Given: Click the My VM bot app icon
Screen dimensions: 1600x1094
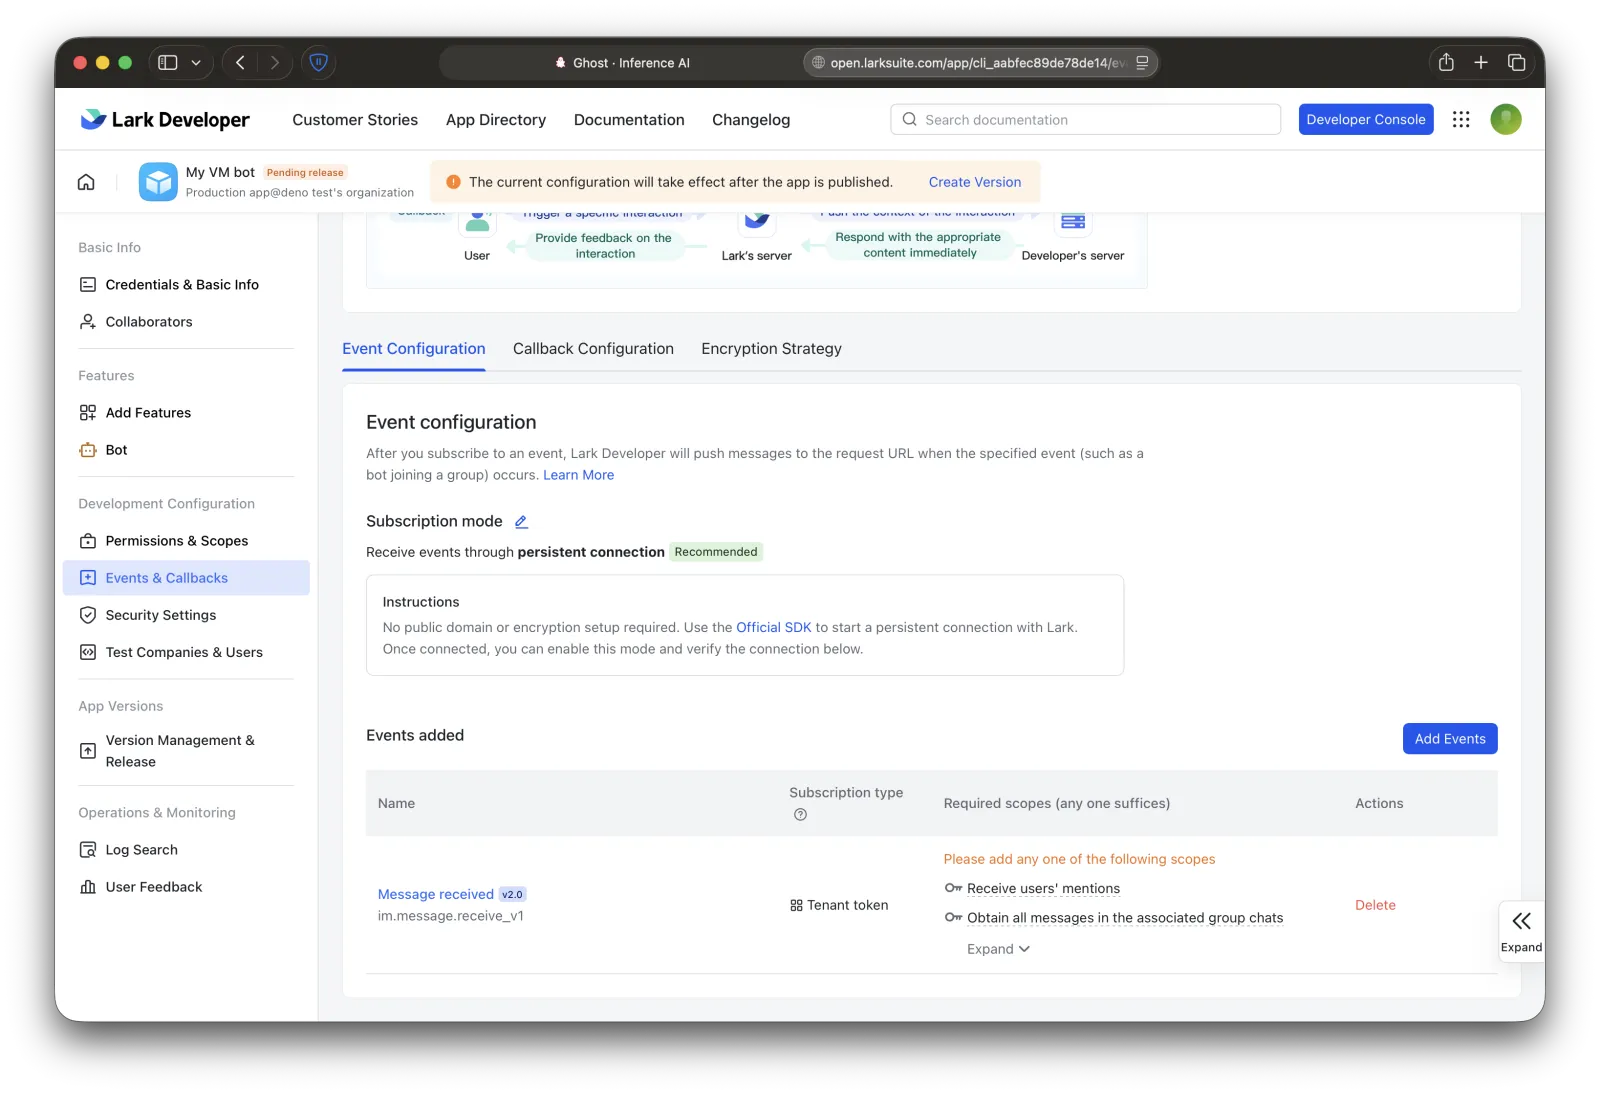Looking at the screenshot, I should 158,182.
